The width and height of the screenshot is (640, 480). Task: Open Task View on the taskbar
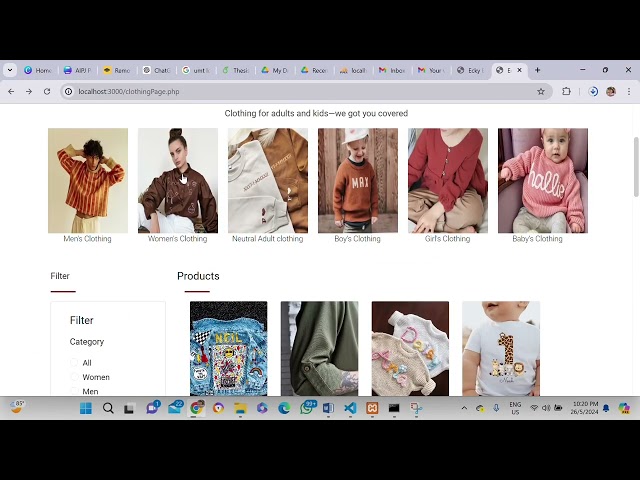pyautogui.click(x=129, y=408)
